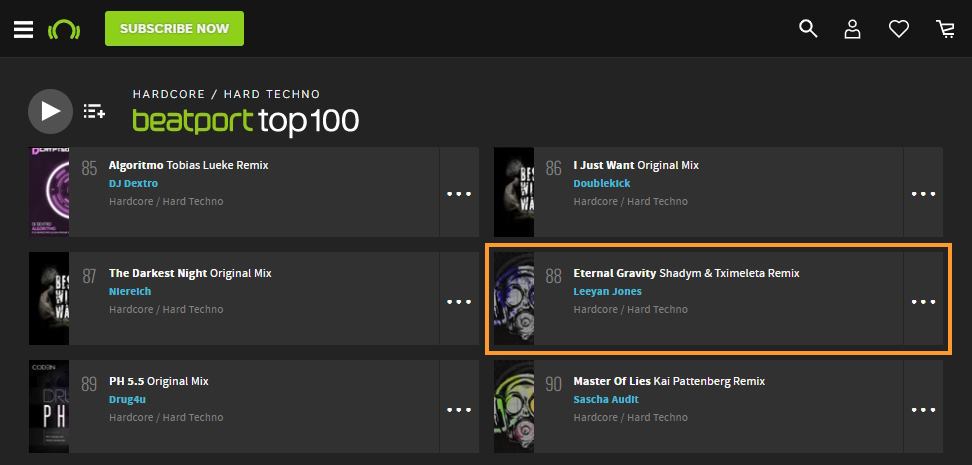The image size is (972, 465).
Task: Open more options for Master Of Lies
Action: coord(923,410)
